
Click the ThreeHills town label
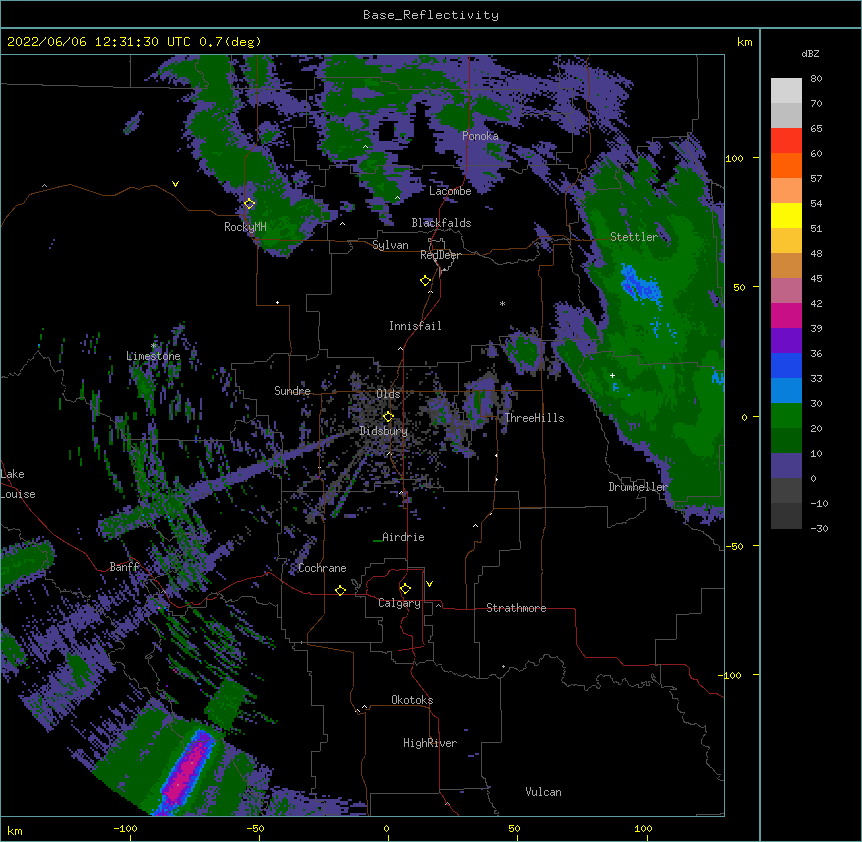534,418
